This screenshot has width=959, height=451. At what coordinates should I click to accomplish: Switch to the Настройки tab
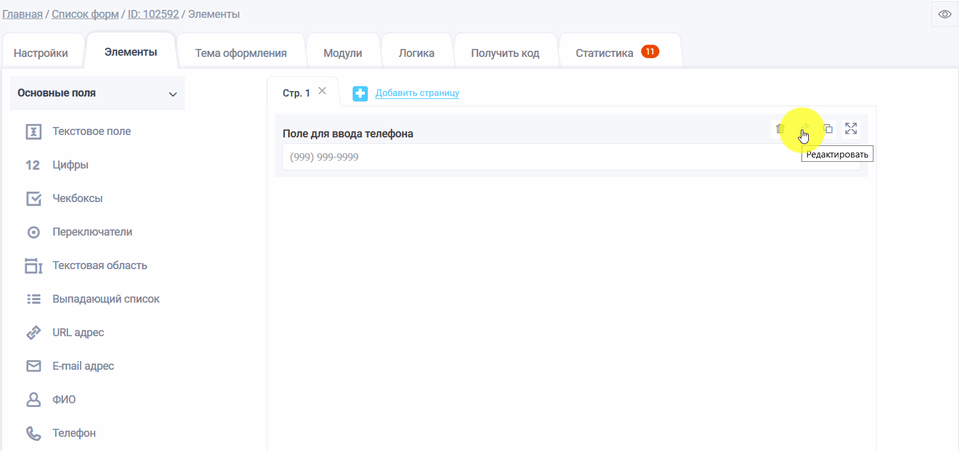pos(41,53)
